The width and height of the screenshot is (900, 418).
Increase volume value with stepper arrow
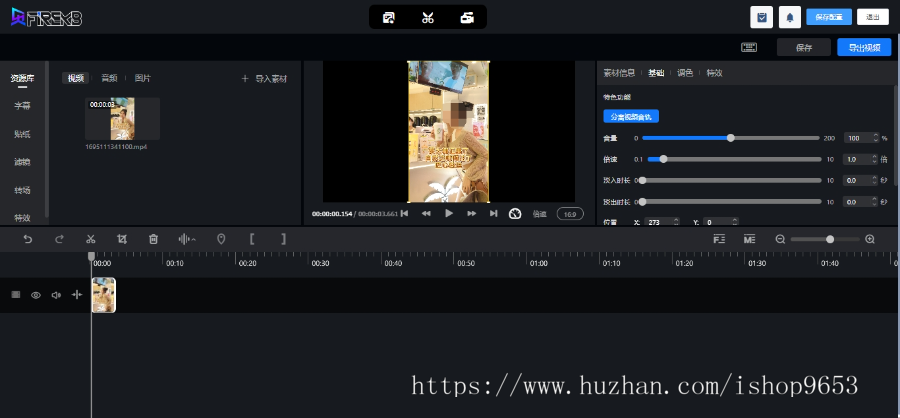[875, 136]
